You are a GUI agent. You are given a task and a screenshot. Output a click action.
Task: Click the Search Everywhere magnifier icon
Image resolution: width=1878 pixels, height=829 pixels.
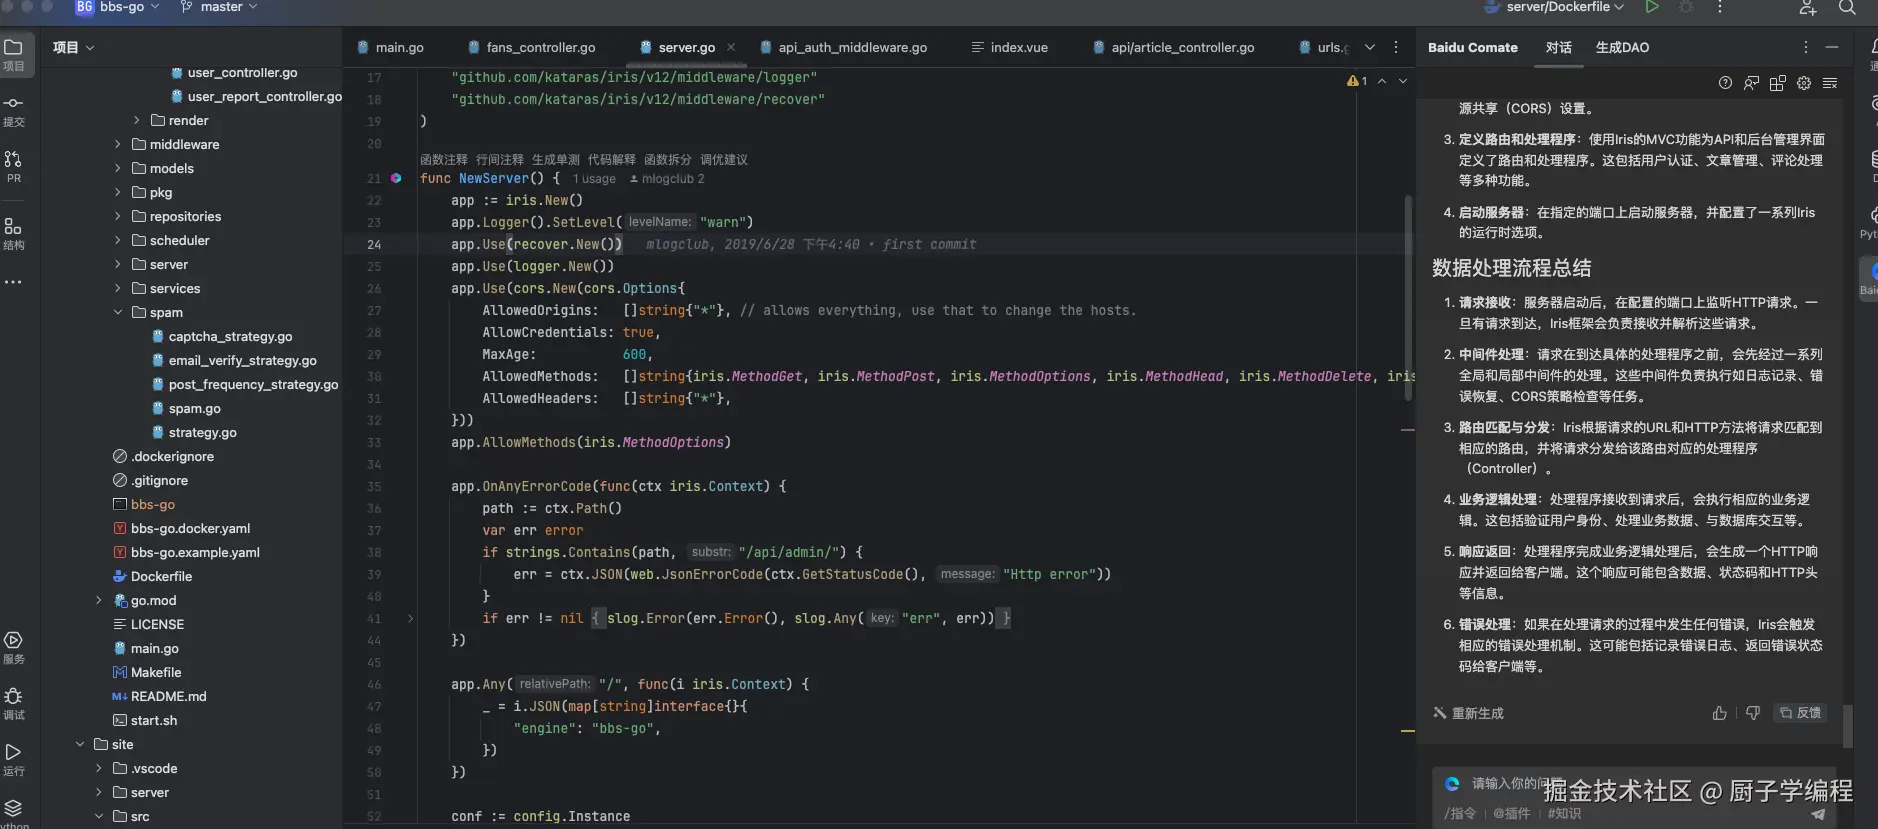1847,8
